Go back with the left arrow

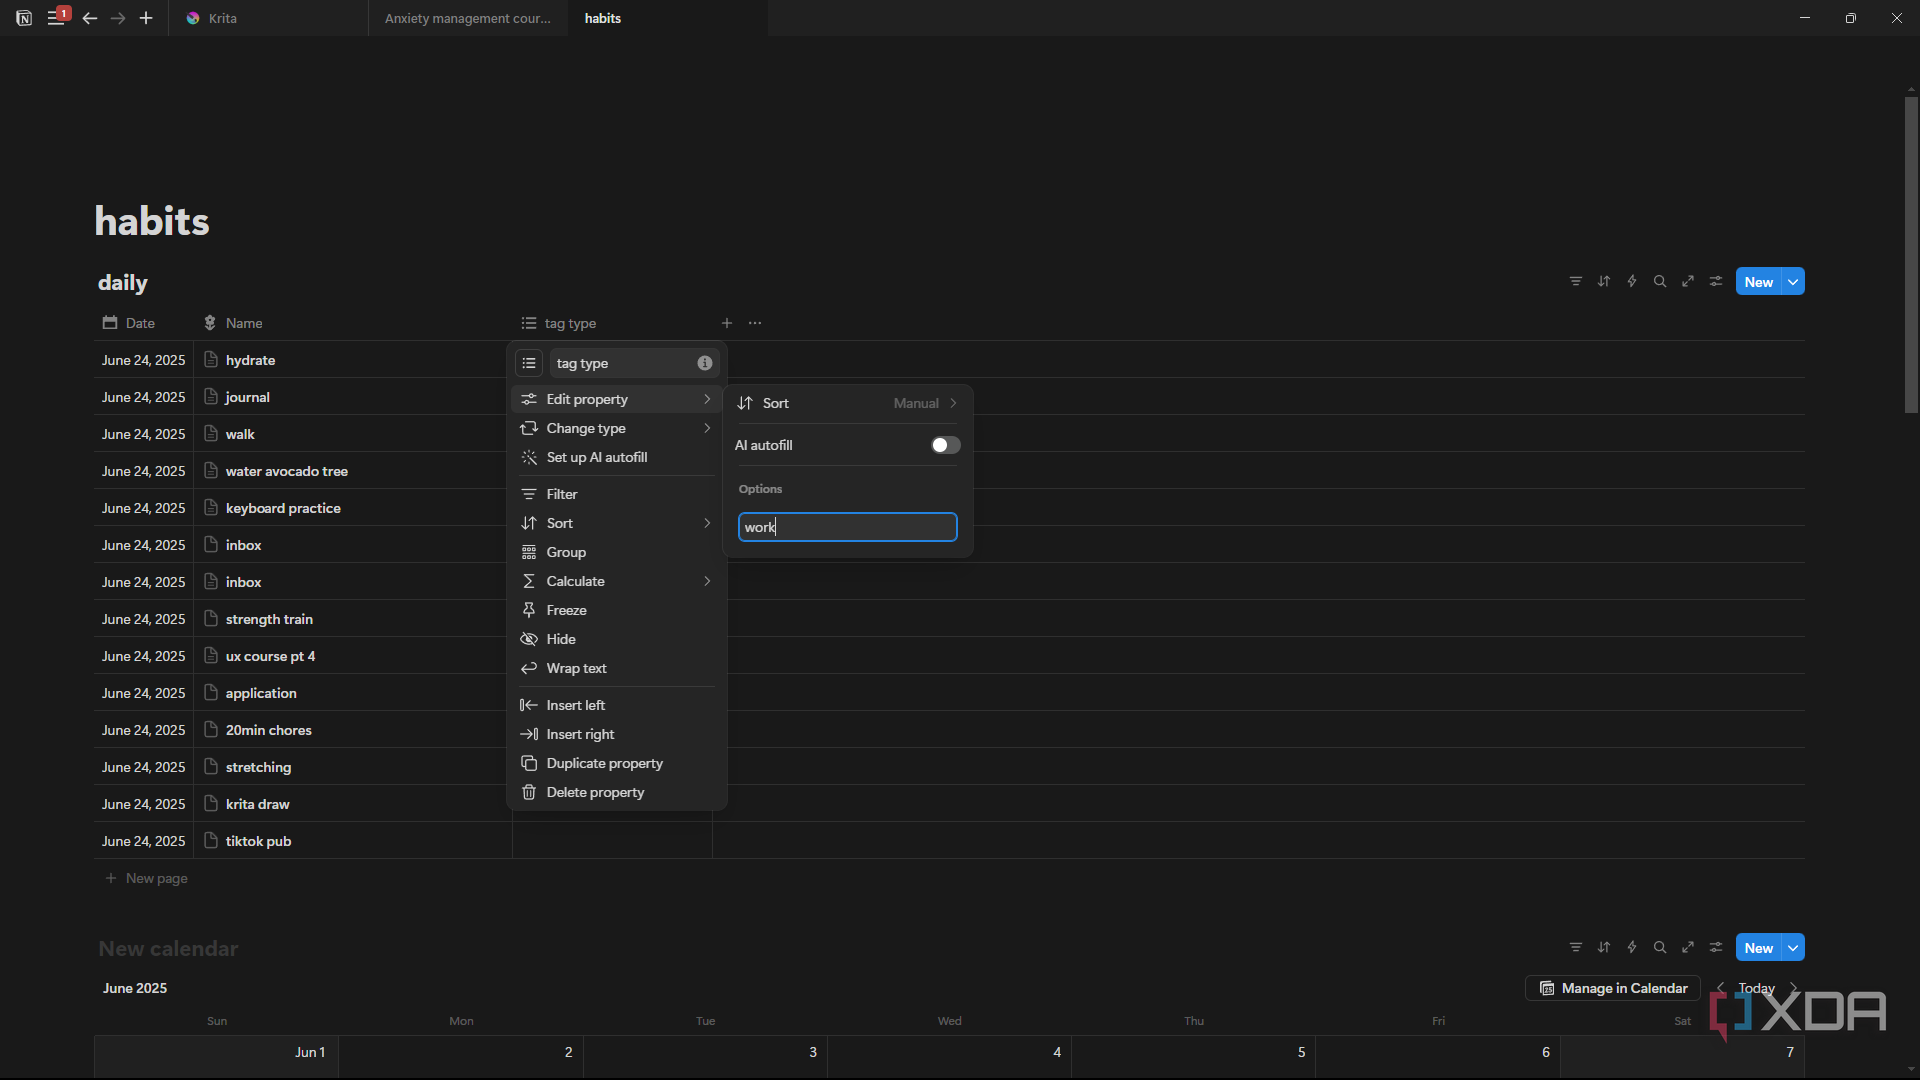(x=90, y=18)
